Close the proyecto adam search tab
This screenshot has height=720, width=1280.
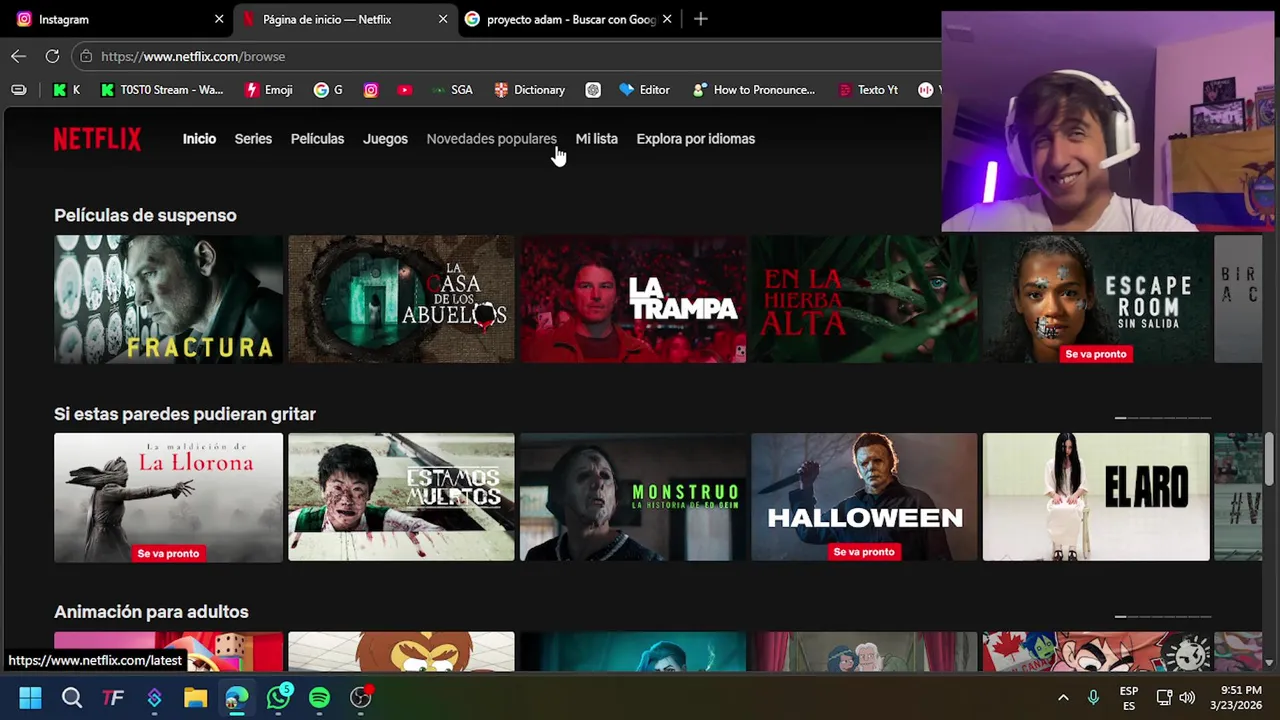pyautogui.click(x=667, y=19)
